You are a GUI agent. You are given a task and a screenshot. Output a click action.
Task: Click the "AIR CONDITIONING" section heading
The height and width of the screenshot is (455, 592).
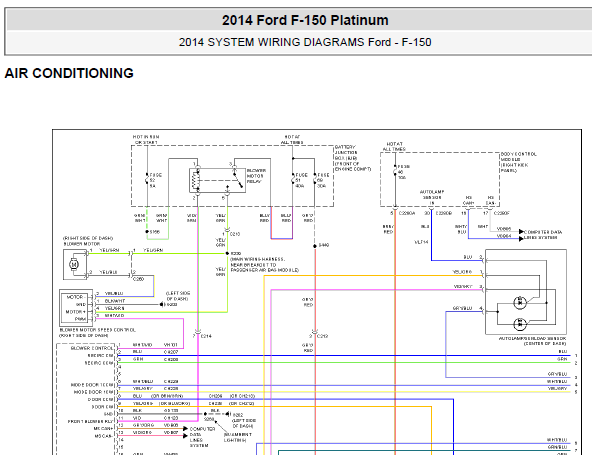tap(69, 73)
